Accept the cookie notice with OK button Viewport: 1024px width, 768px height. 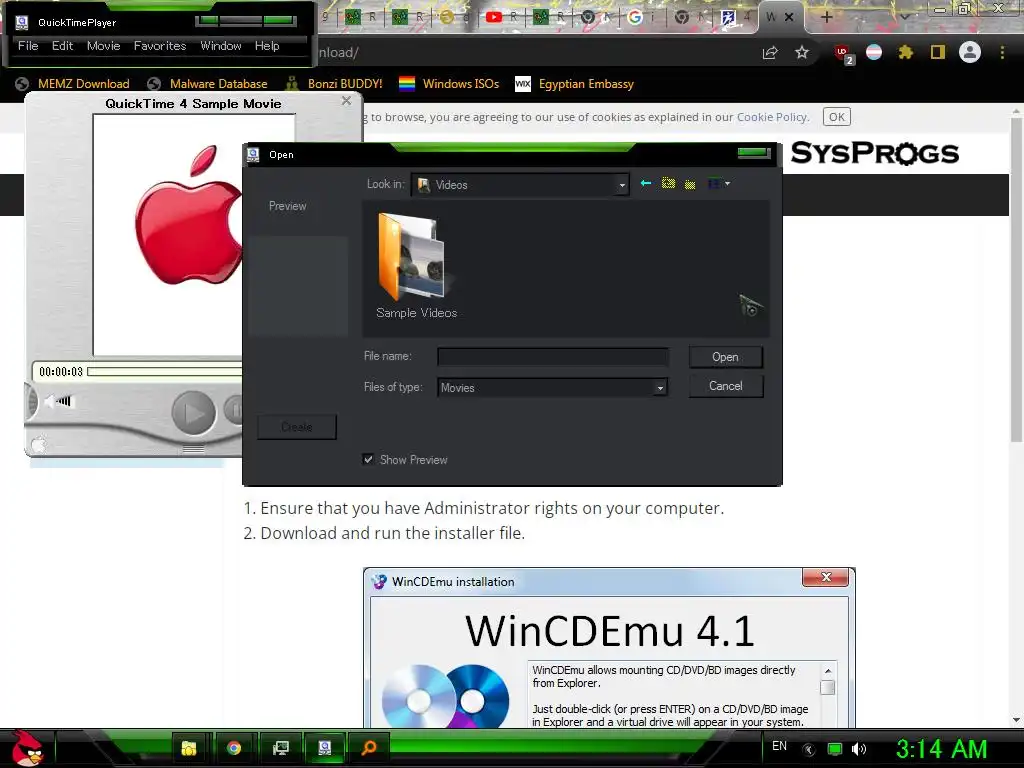pyautogui.click(x=837, y=117)
